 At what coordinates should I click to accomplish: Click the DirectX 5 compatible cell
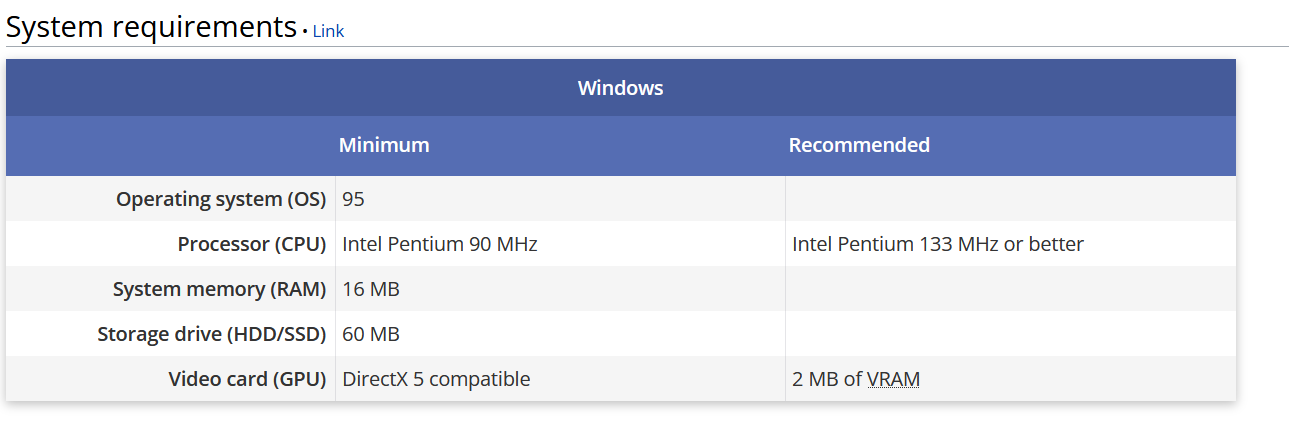click(436, 379)
